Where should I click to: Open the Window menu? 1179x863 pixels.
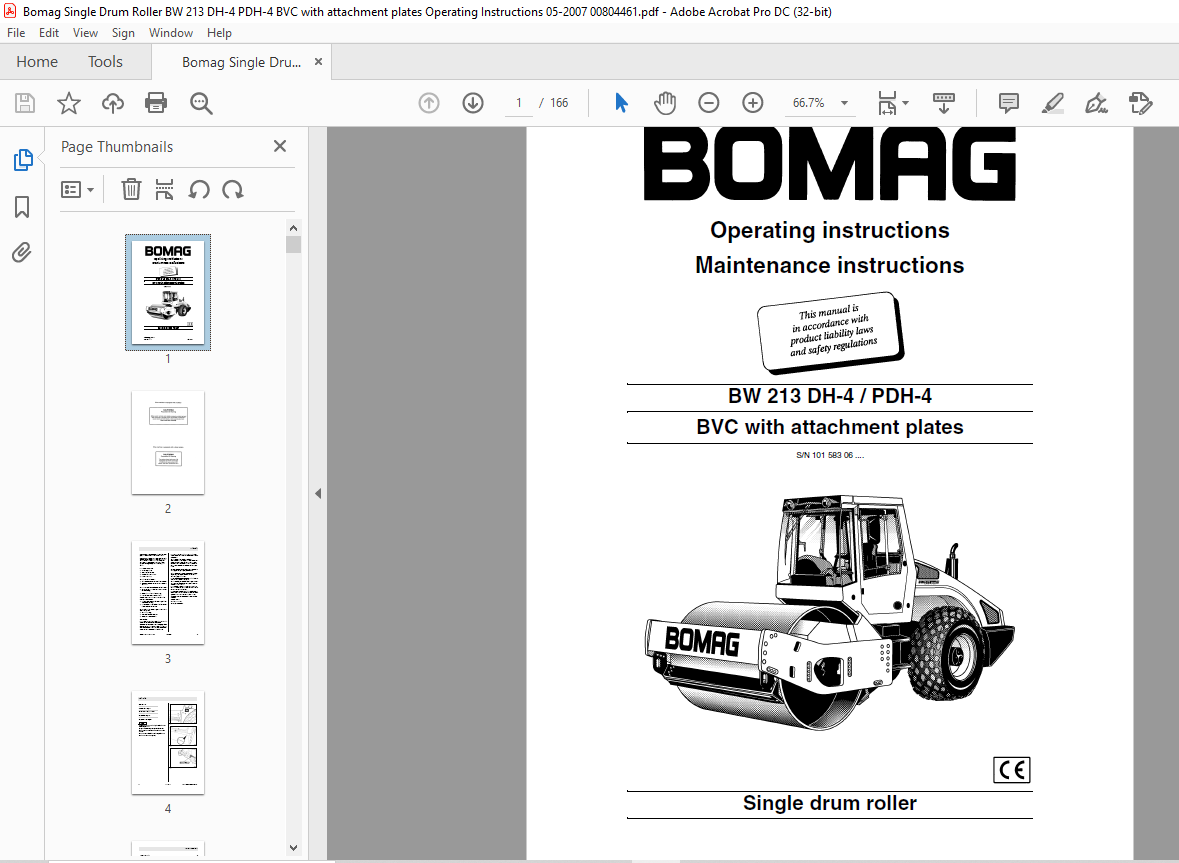[171, 33]
